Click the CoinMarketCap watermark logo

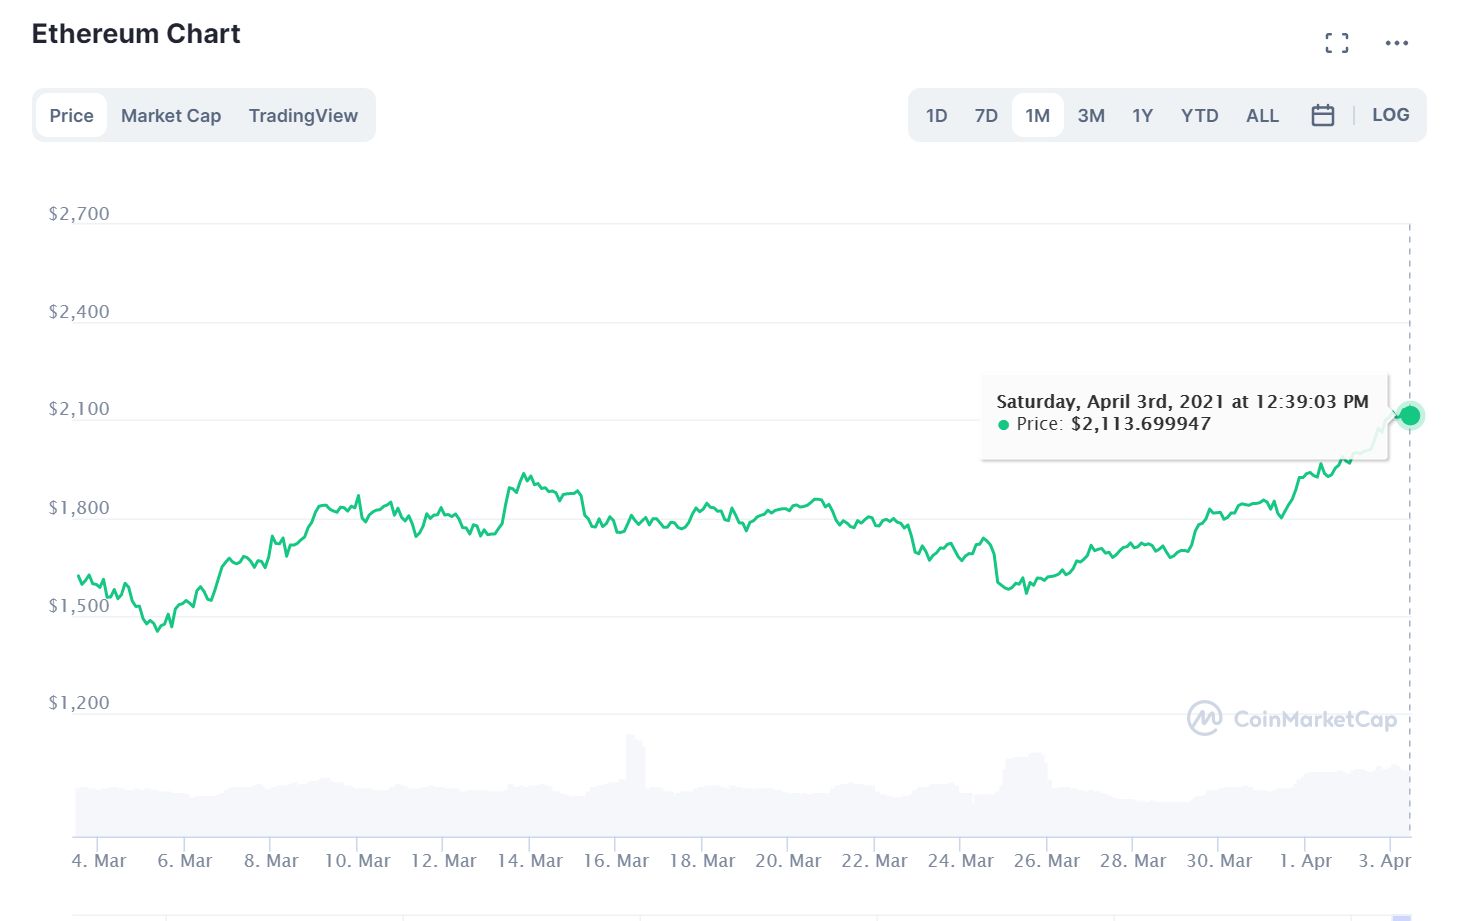(1291, 719)
